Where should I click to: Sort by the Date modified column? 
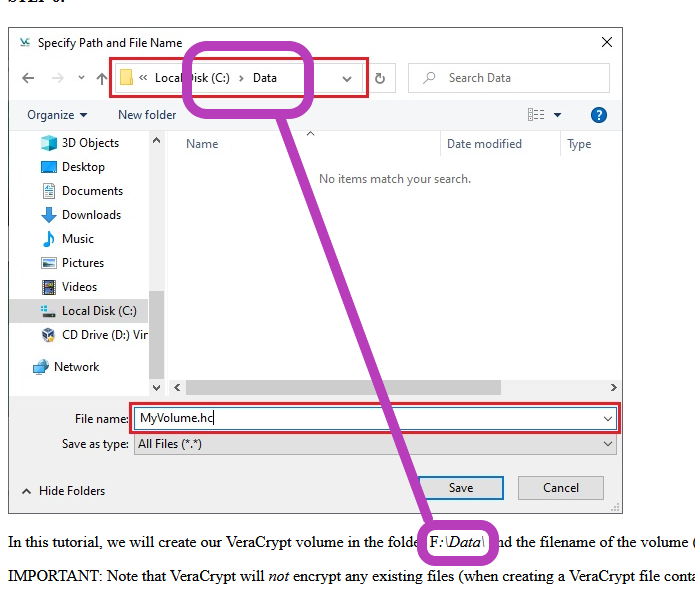click(x=484, y=144)
